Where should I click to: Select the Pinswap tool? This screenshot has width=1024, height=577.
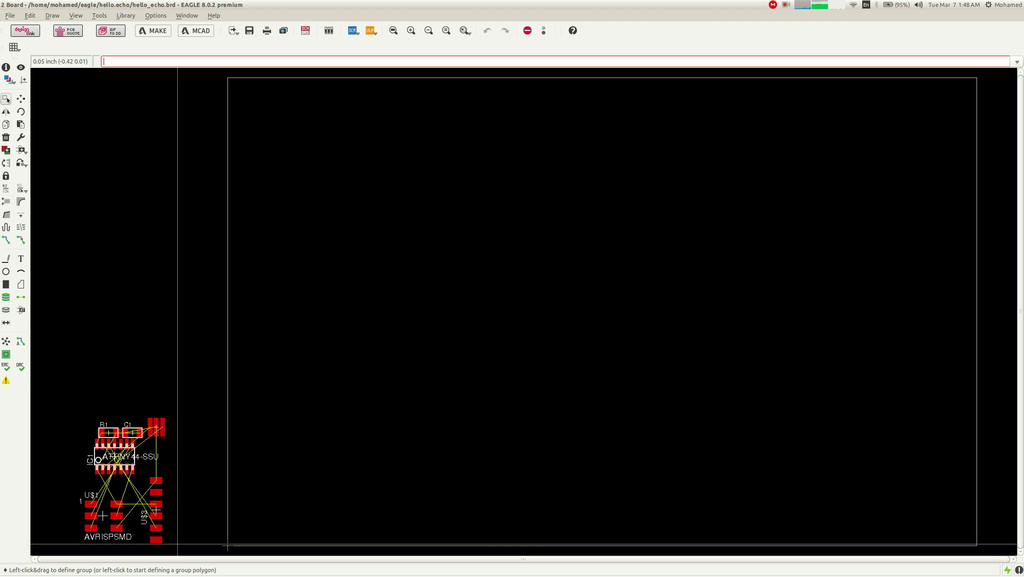[x=6, y=163]
